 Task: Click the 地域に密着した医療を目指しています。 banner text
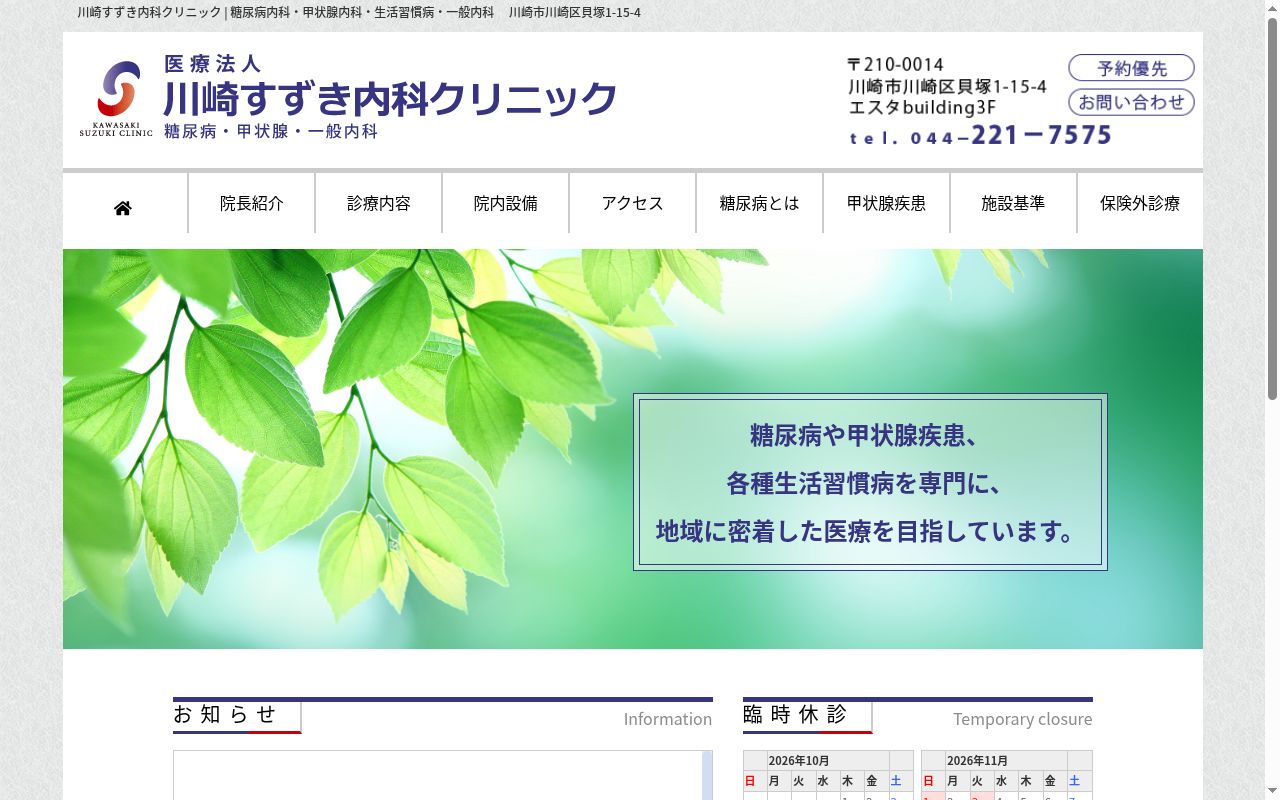(867, 531)
